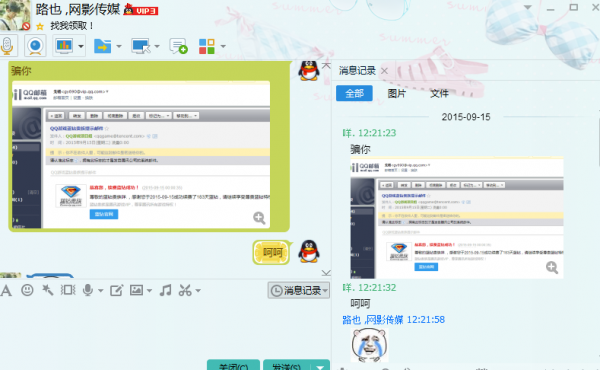Start a voice call with microphone icon

[7, 46]
